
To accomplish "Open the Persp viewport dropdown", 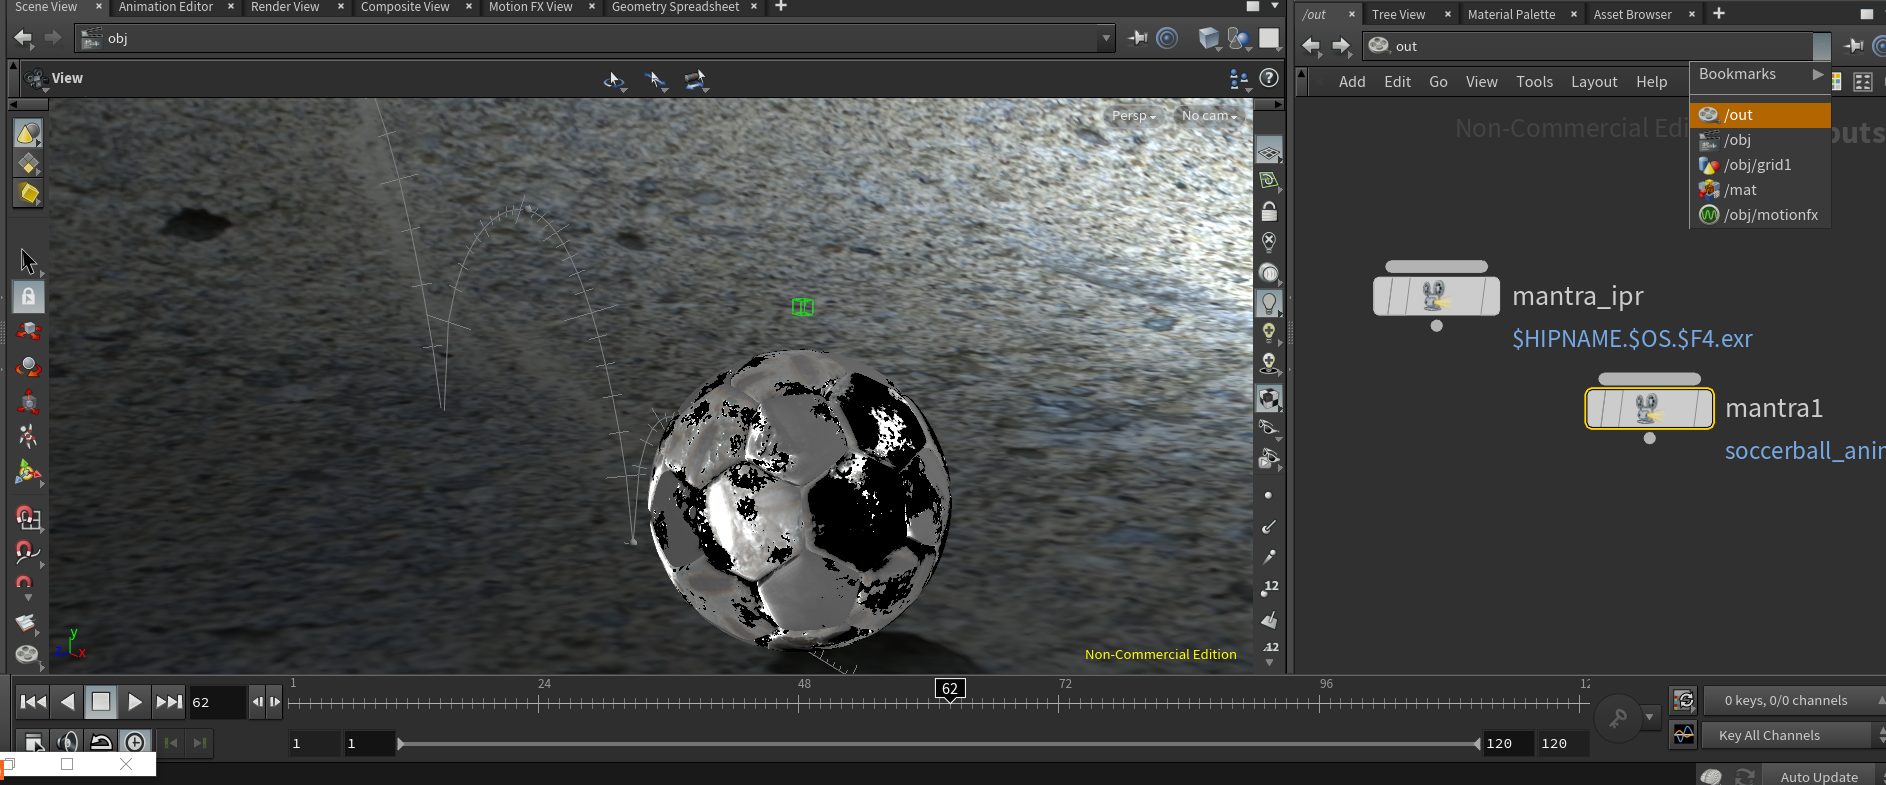I will [x=1133, y=116].
